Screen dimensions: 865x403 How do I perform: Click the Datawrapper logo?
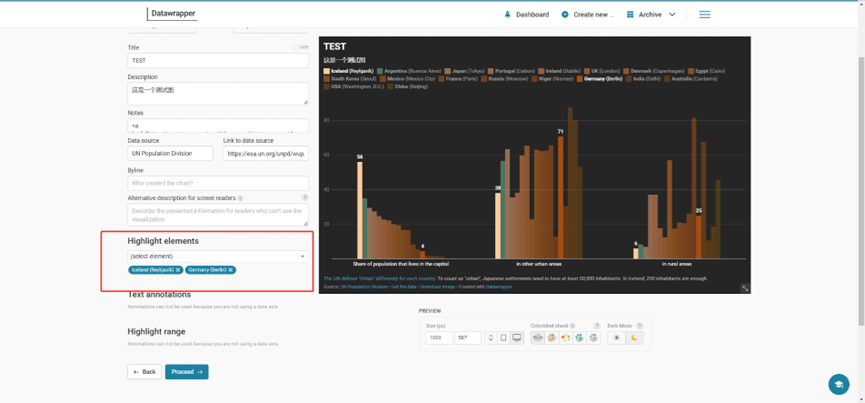click(x=172, y=14)
